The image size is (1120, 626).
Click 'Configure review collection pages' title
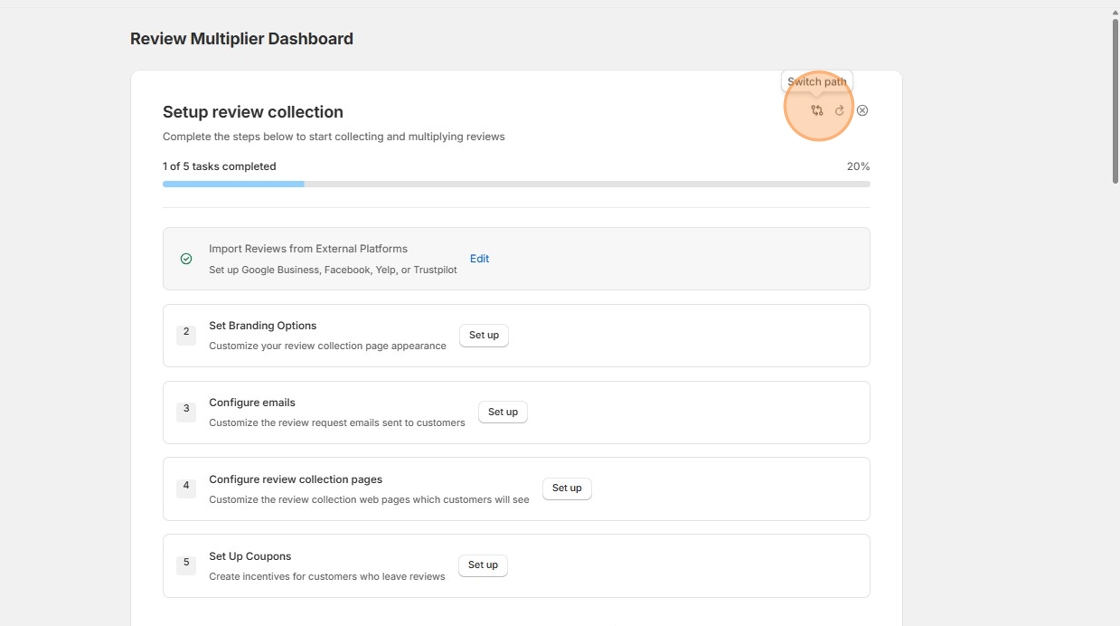point(295,480)
